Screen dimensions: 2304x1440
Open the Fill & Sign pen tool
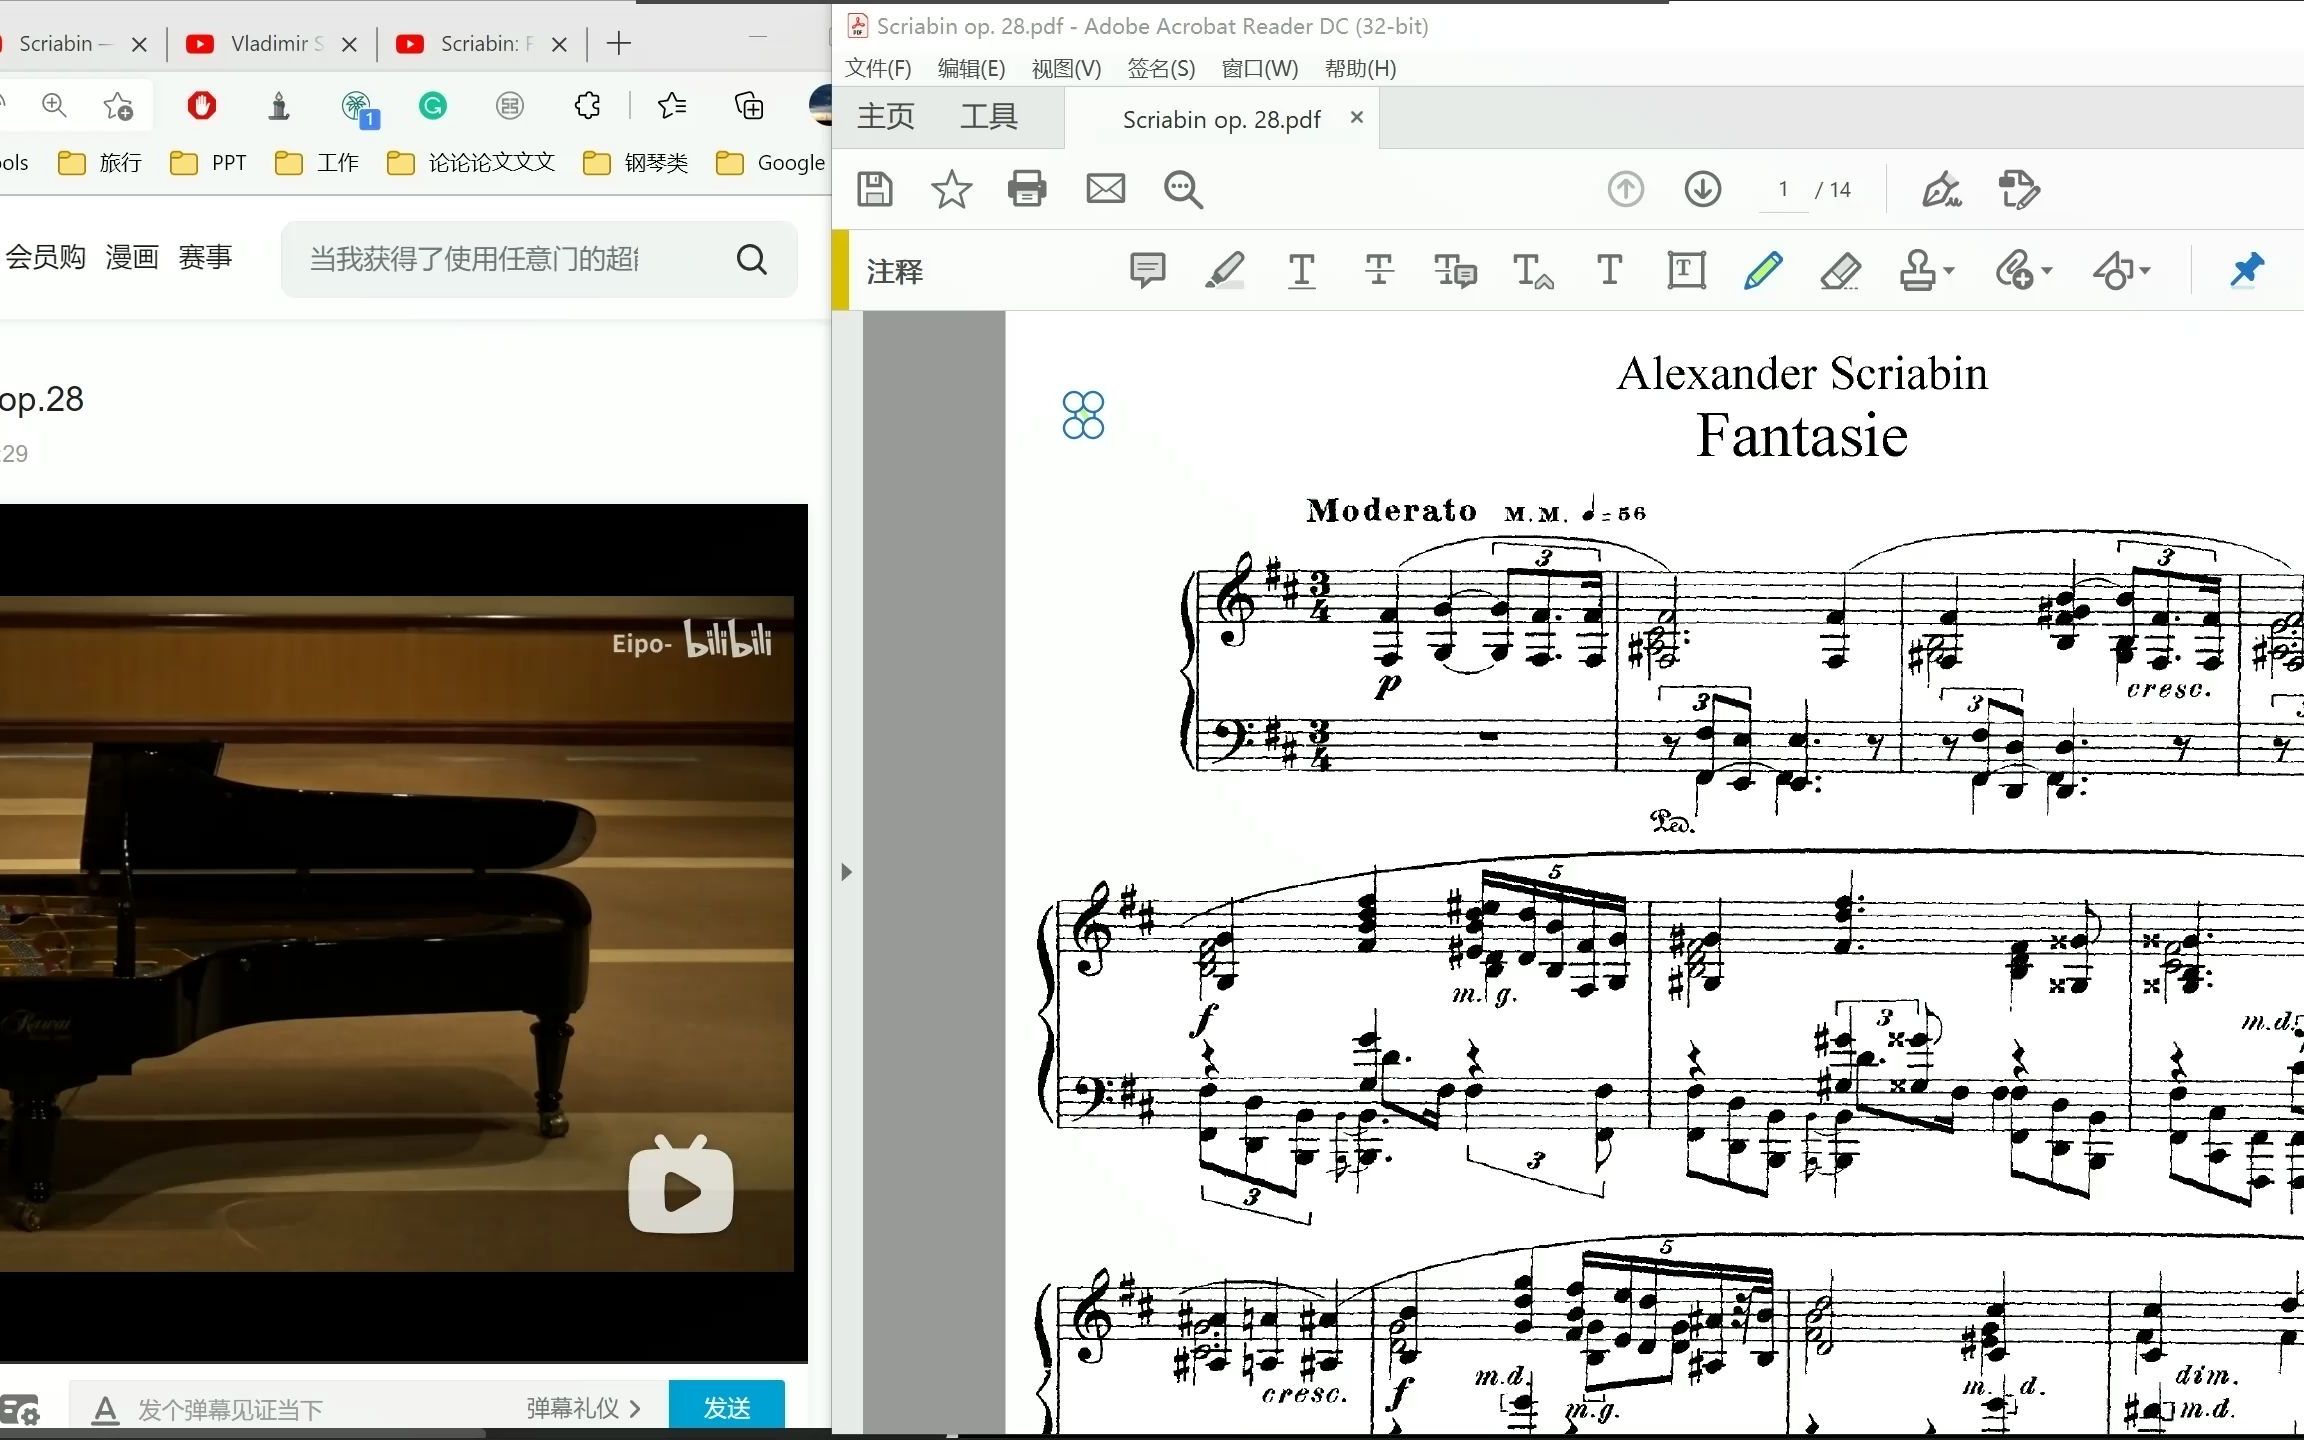(1941, 189)
